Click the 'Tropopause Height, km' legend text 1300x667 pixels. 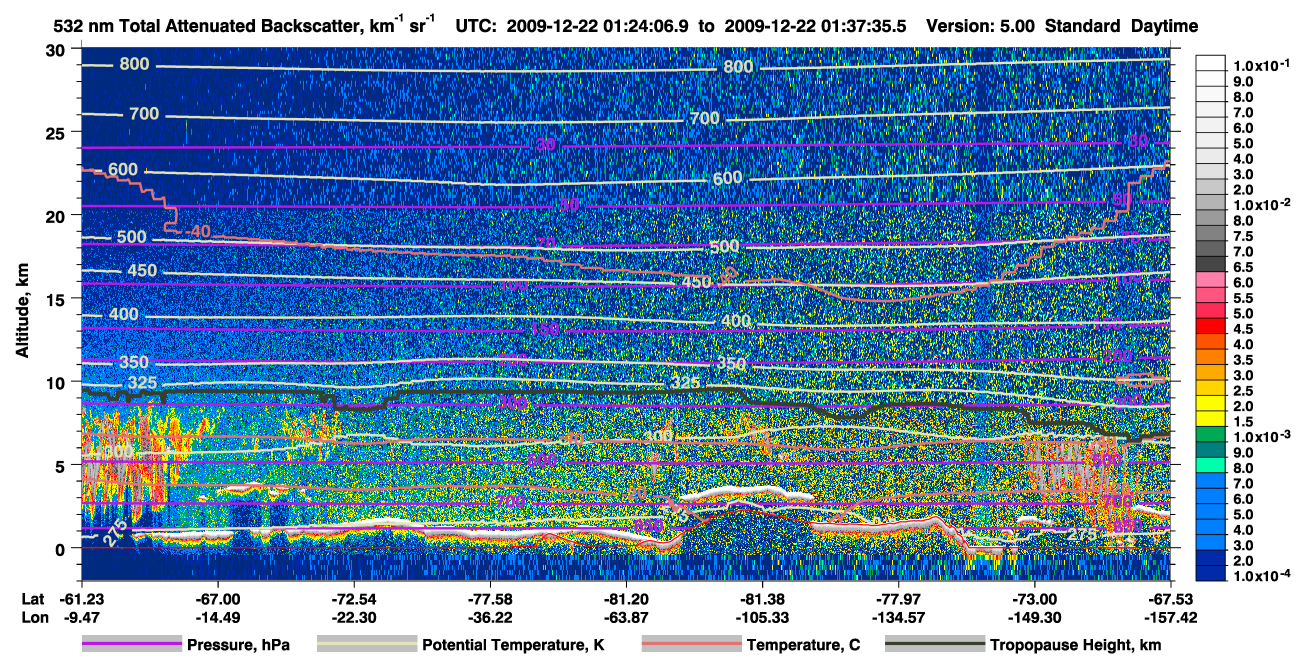(1076, 645)
